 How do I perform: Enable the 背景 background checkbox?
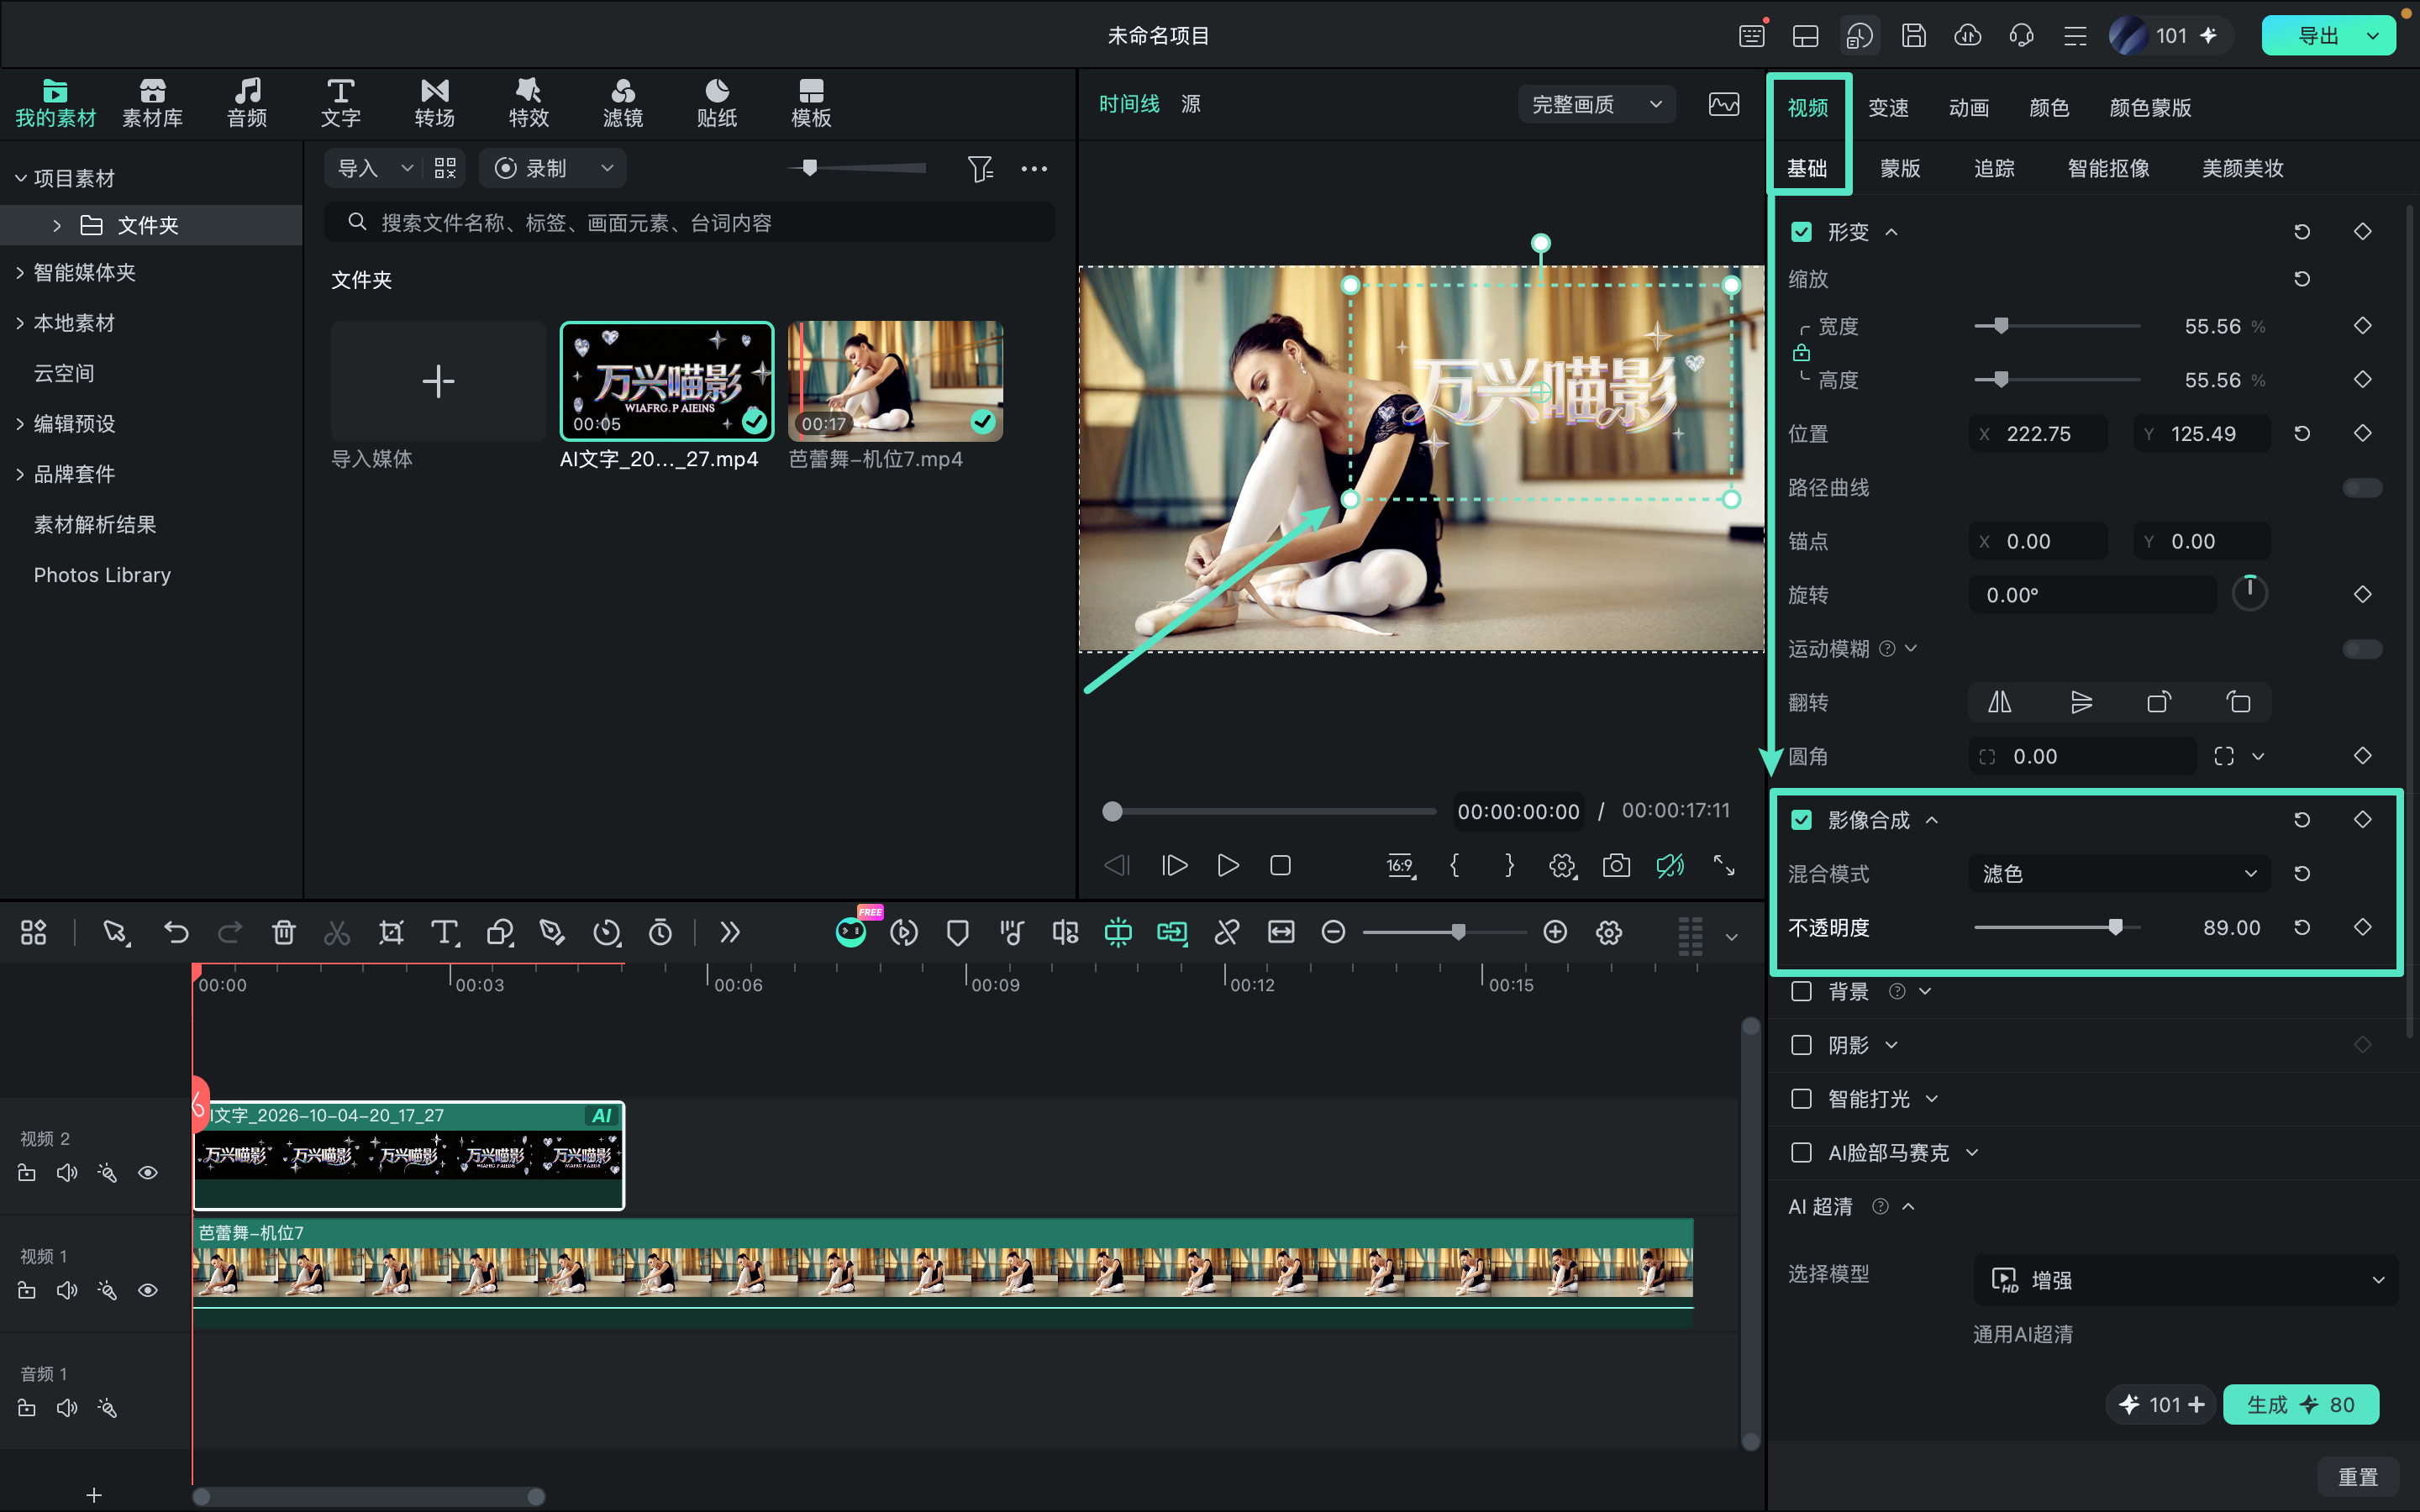click(1801, 991)
